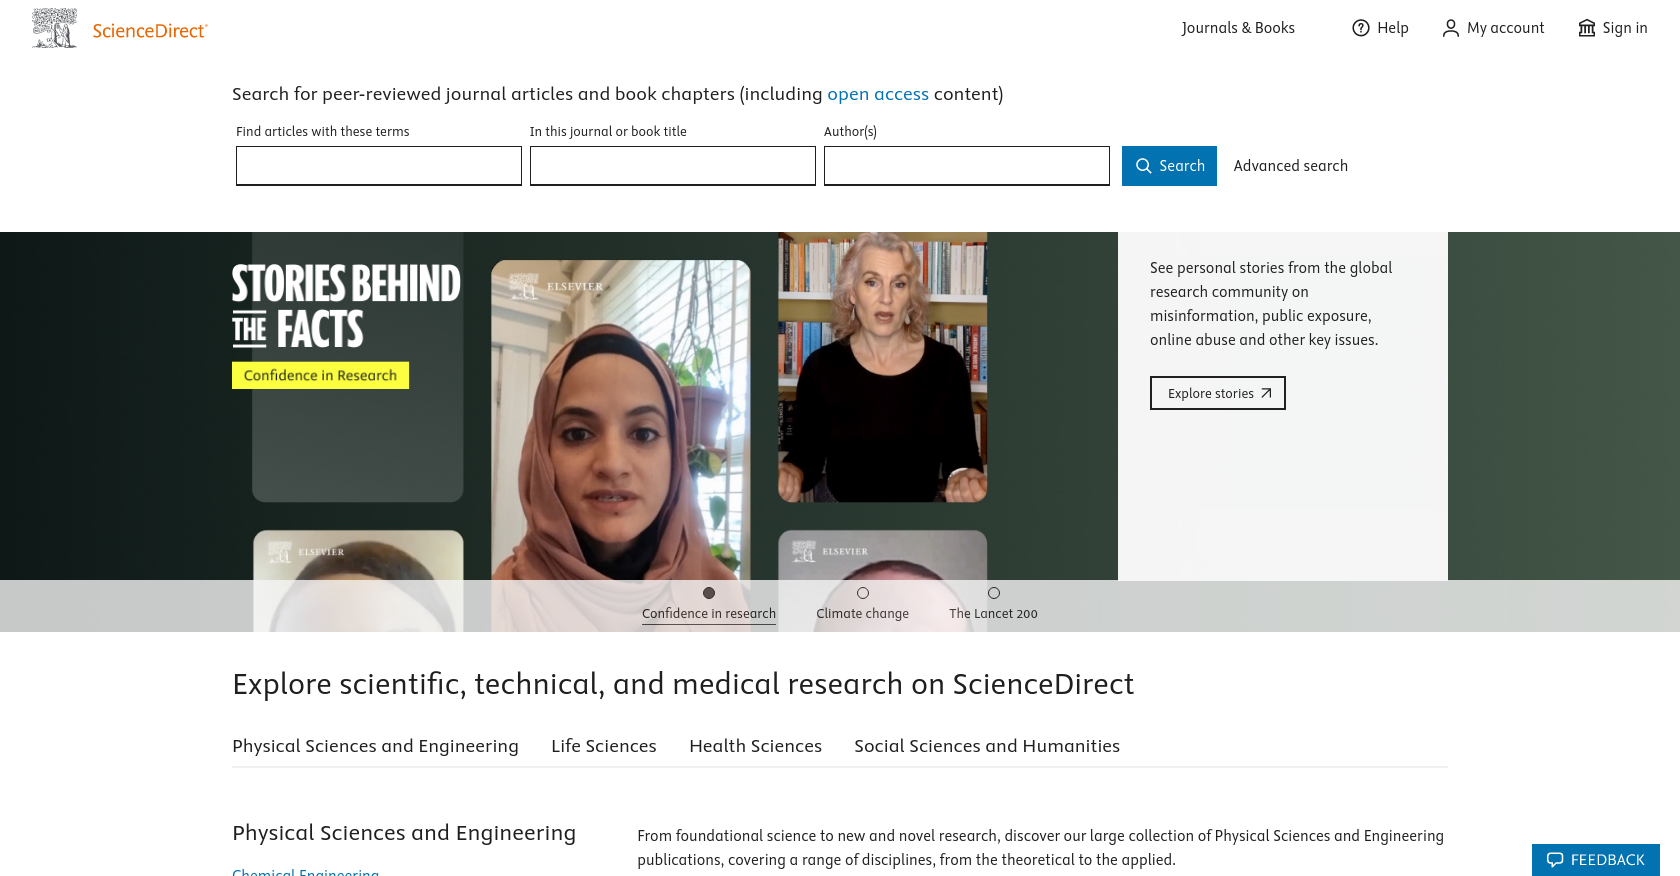Open Journals & Books

1238,28
